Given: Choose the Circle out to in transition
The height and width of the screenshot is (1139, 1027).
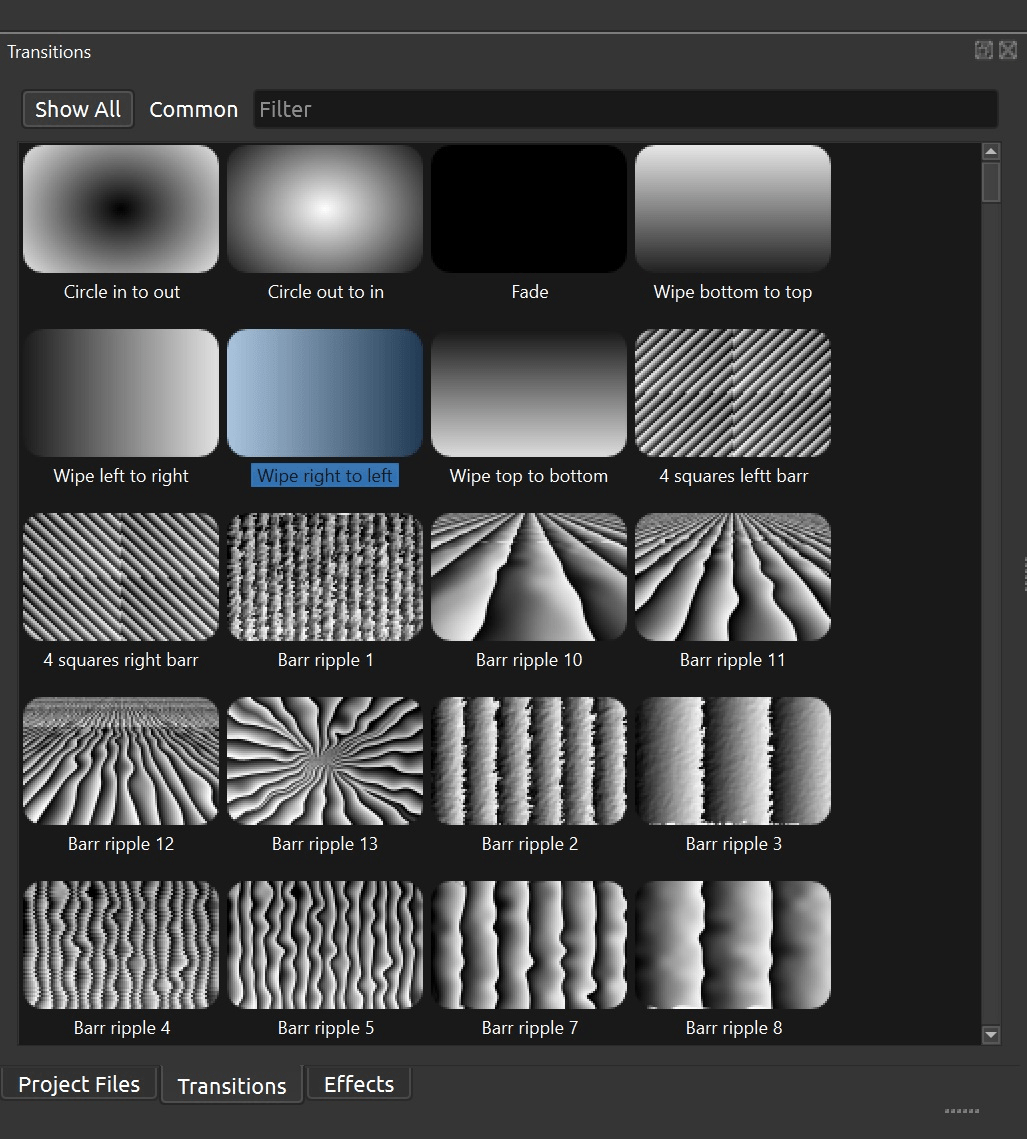Looking at the screenshot, I should coord(325,209).
